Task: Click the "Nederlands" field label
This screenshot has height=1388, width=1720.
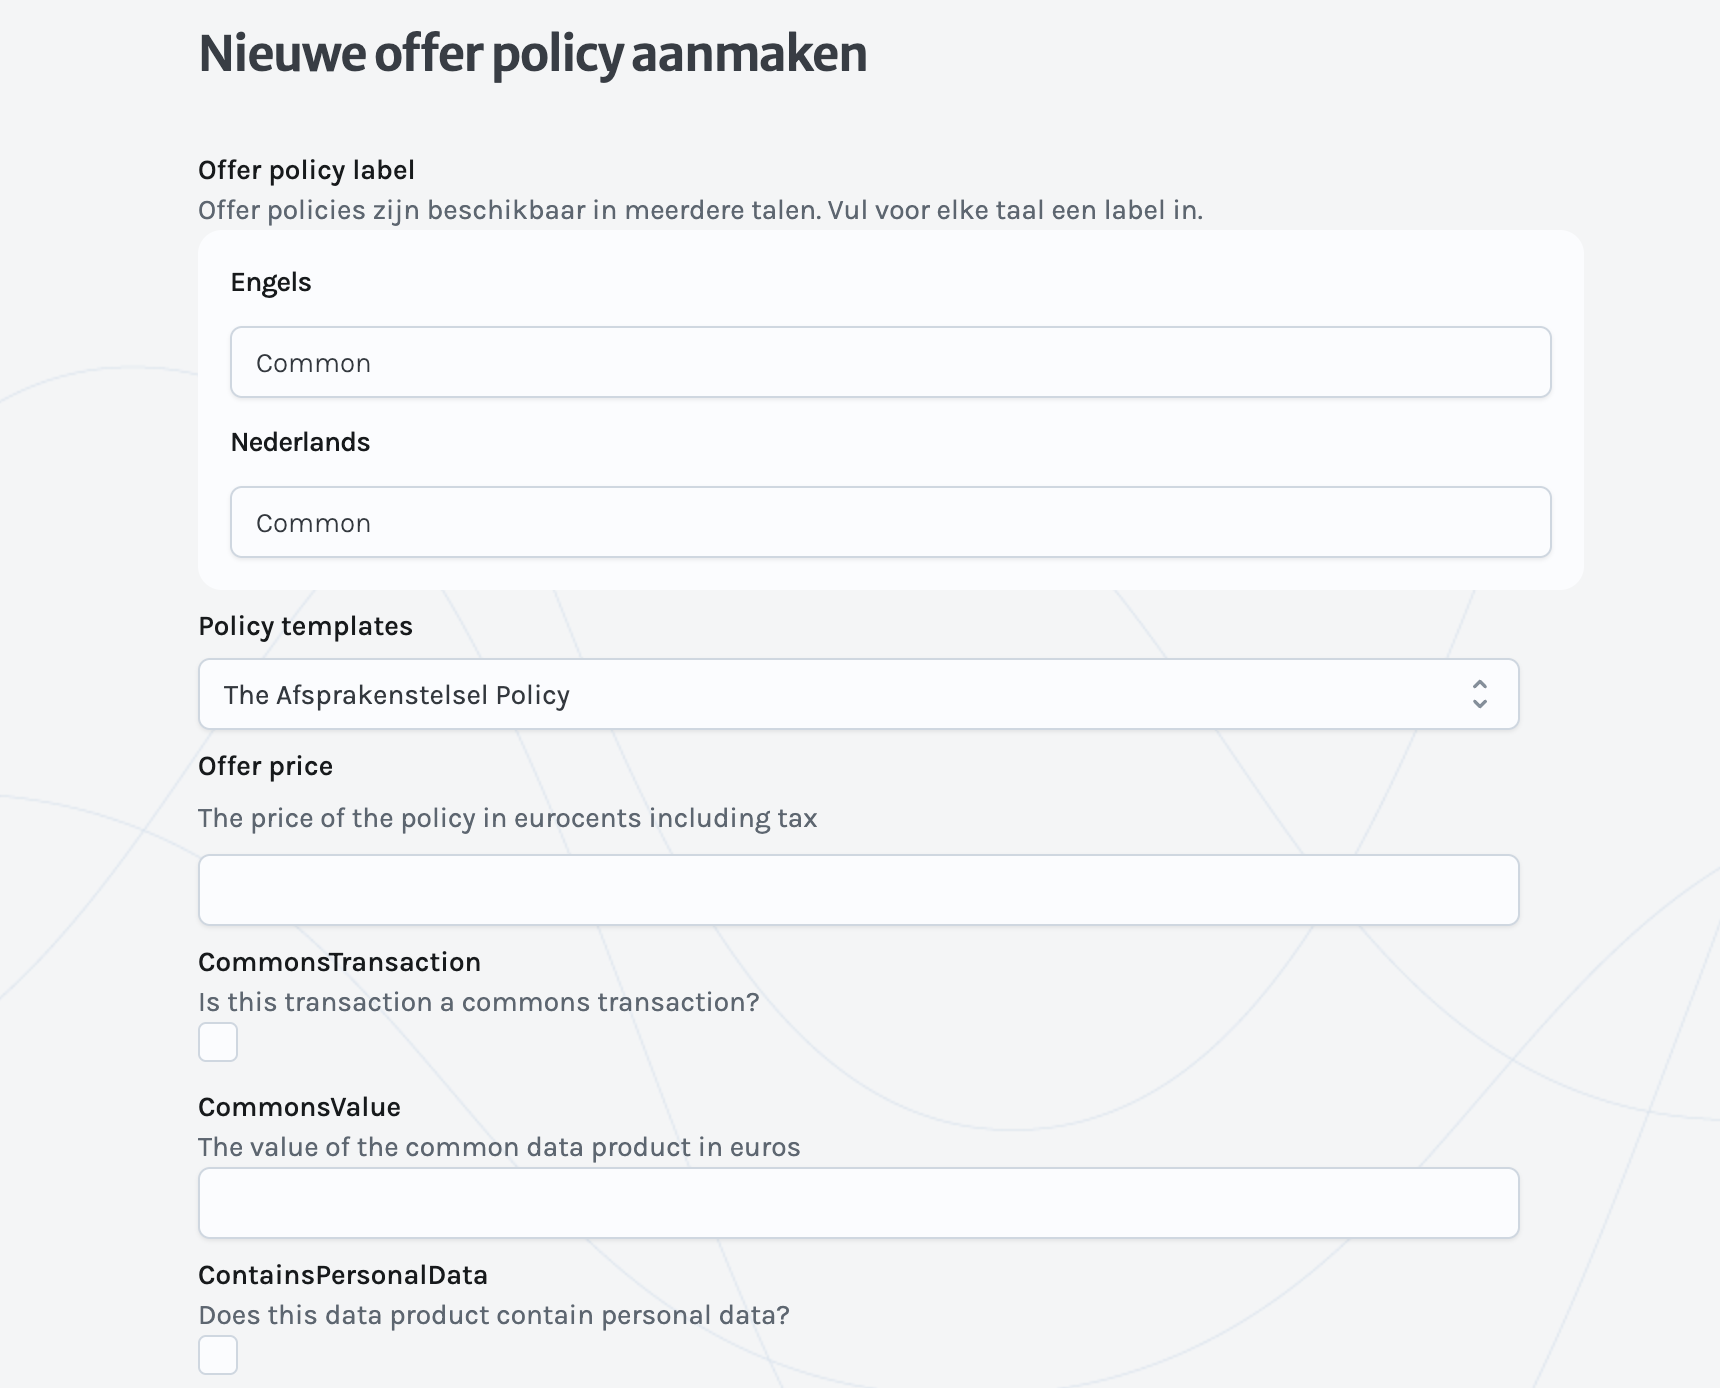Action: click(x=300, y=443)
